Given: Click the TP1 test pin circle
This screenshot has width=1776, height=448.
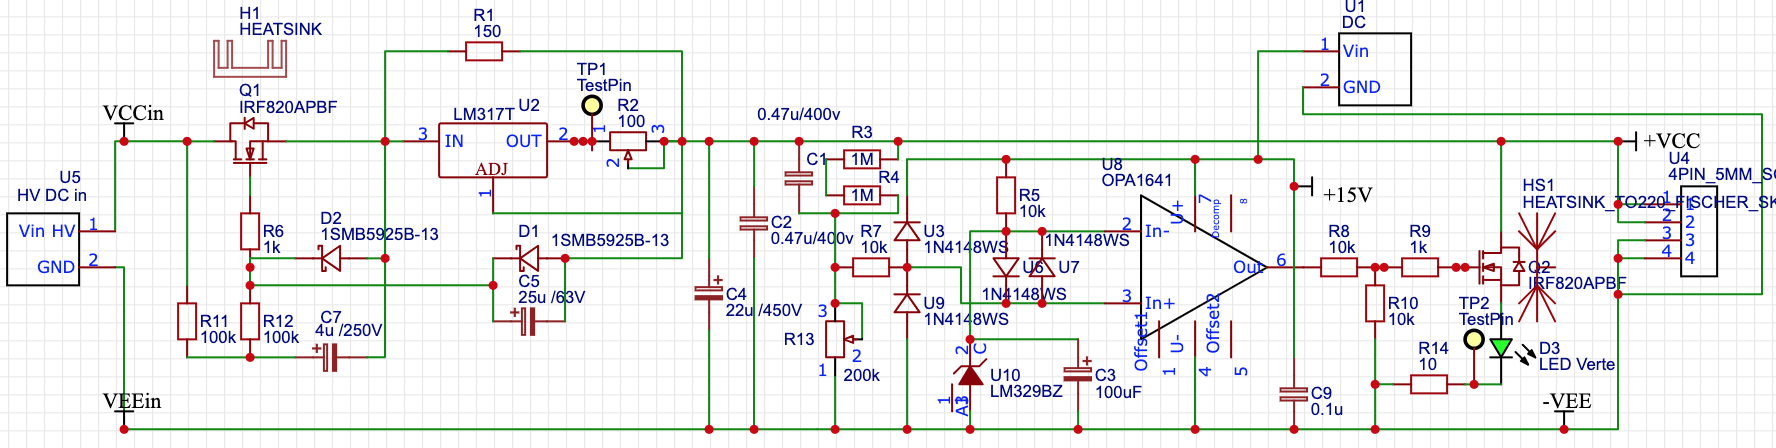Looking at the screenshot, I should coord(592,106).
